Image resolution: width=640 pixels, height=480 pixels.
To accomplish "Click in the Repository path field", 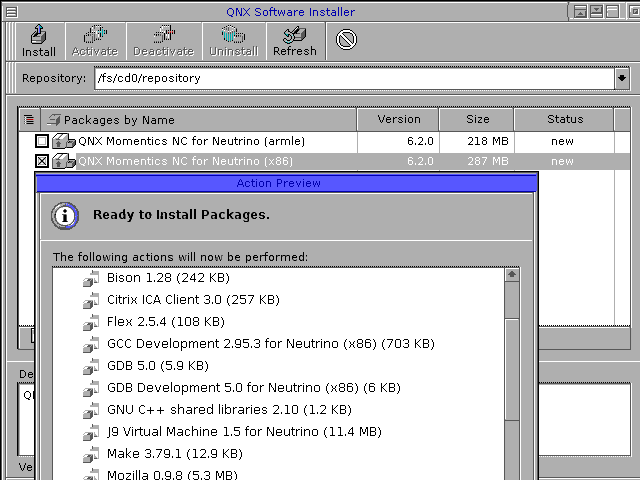I will [x=350, y=78].
